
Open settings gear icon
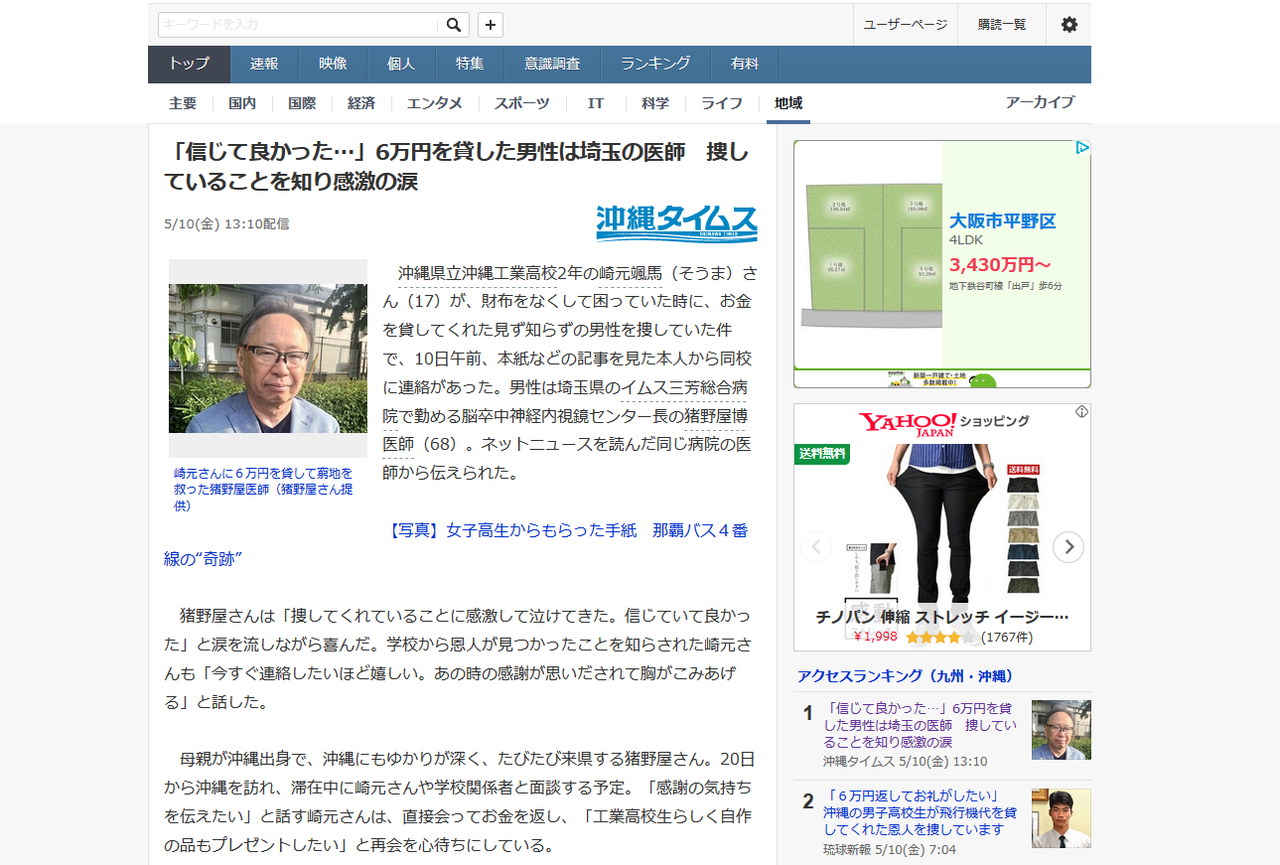pos(1069,25)
